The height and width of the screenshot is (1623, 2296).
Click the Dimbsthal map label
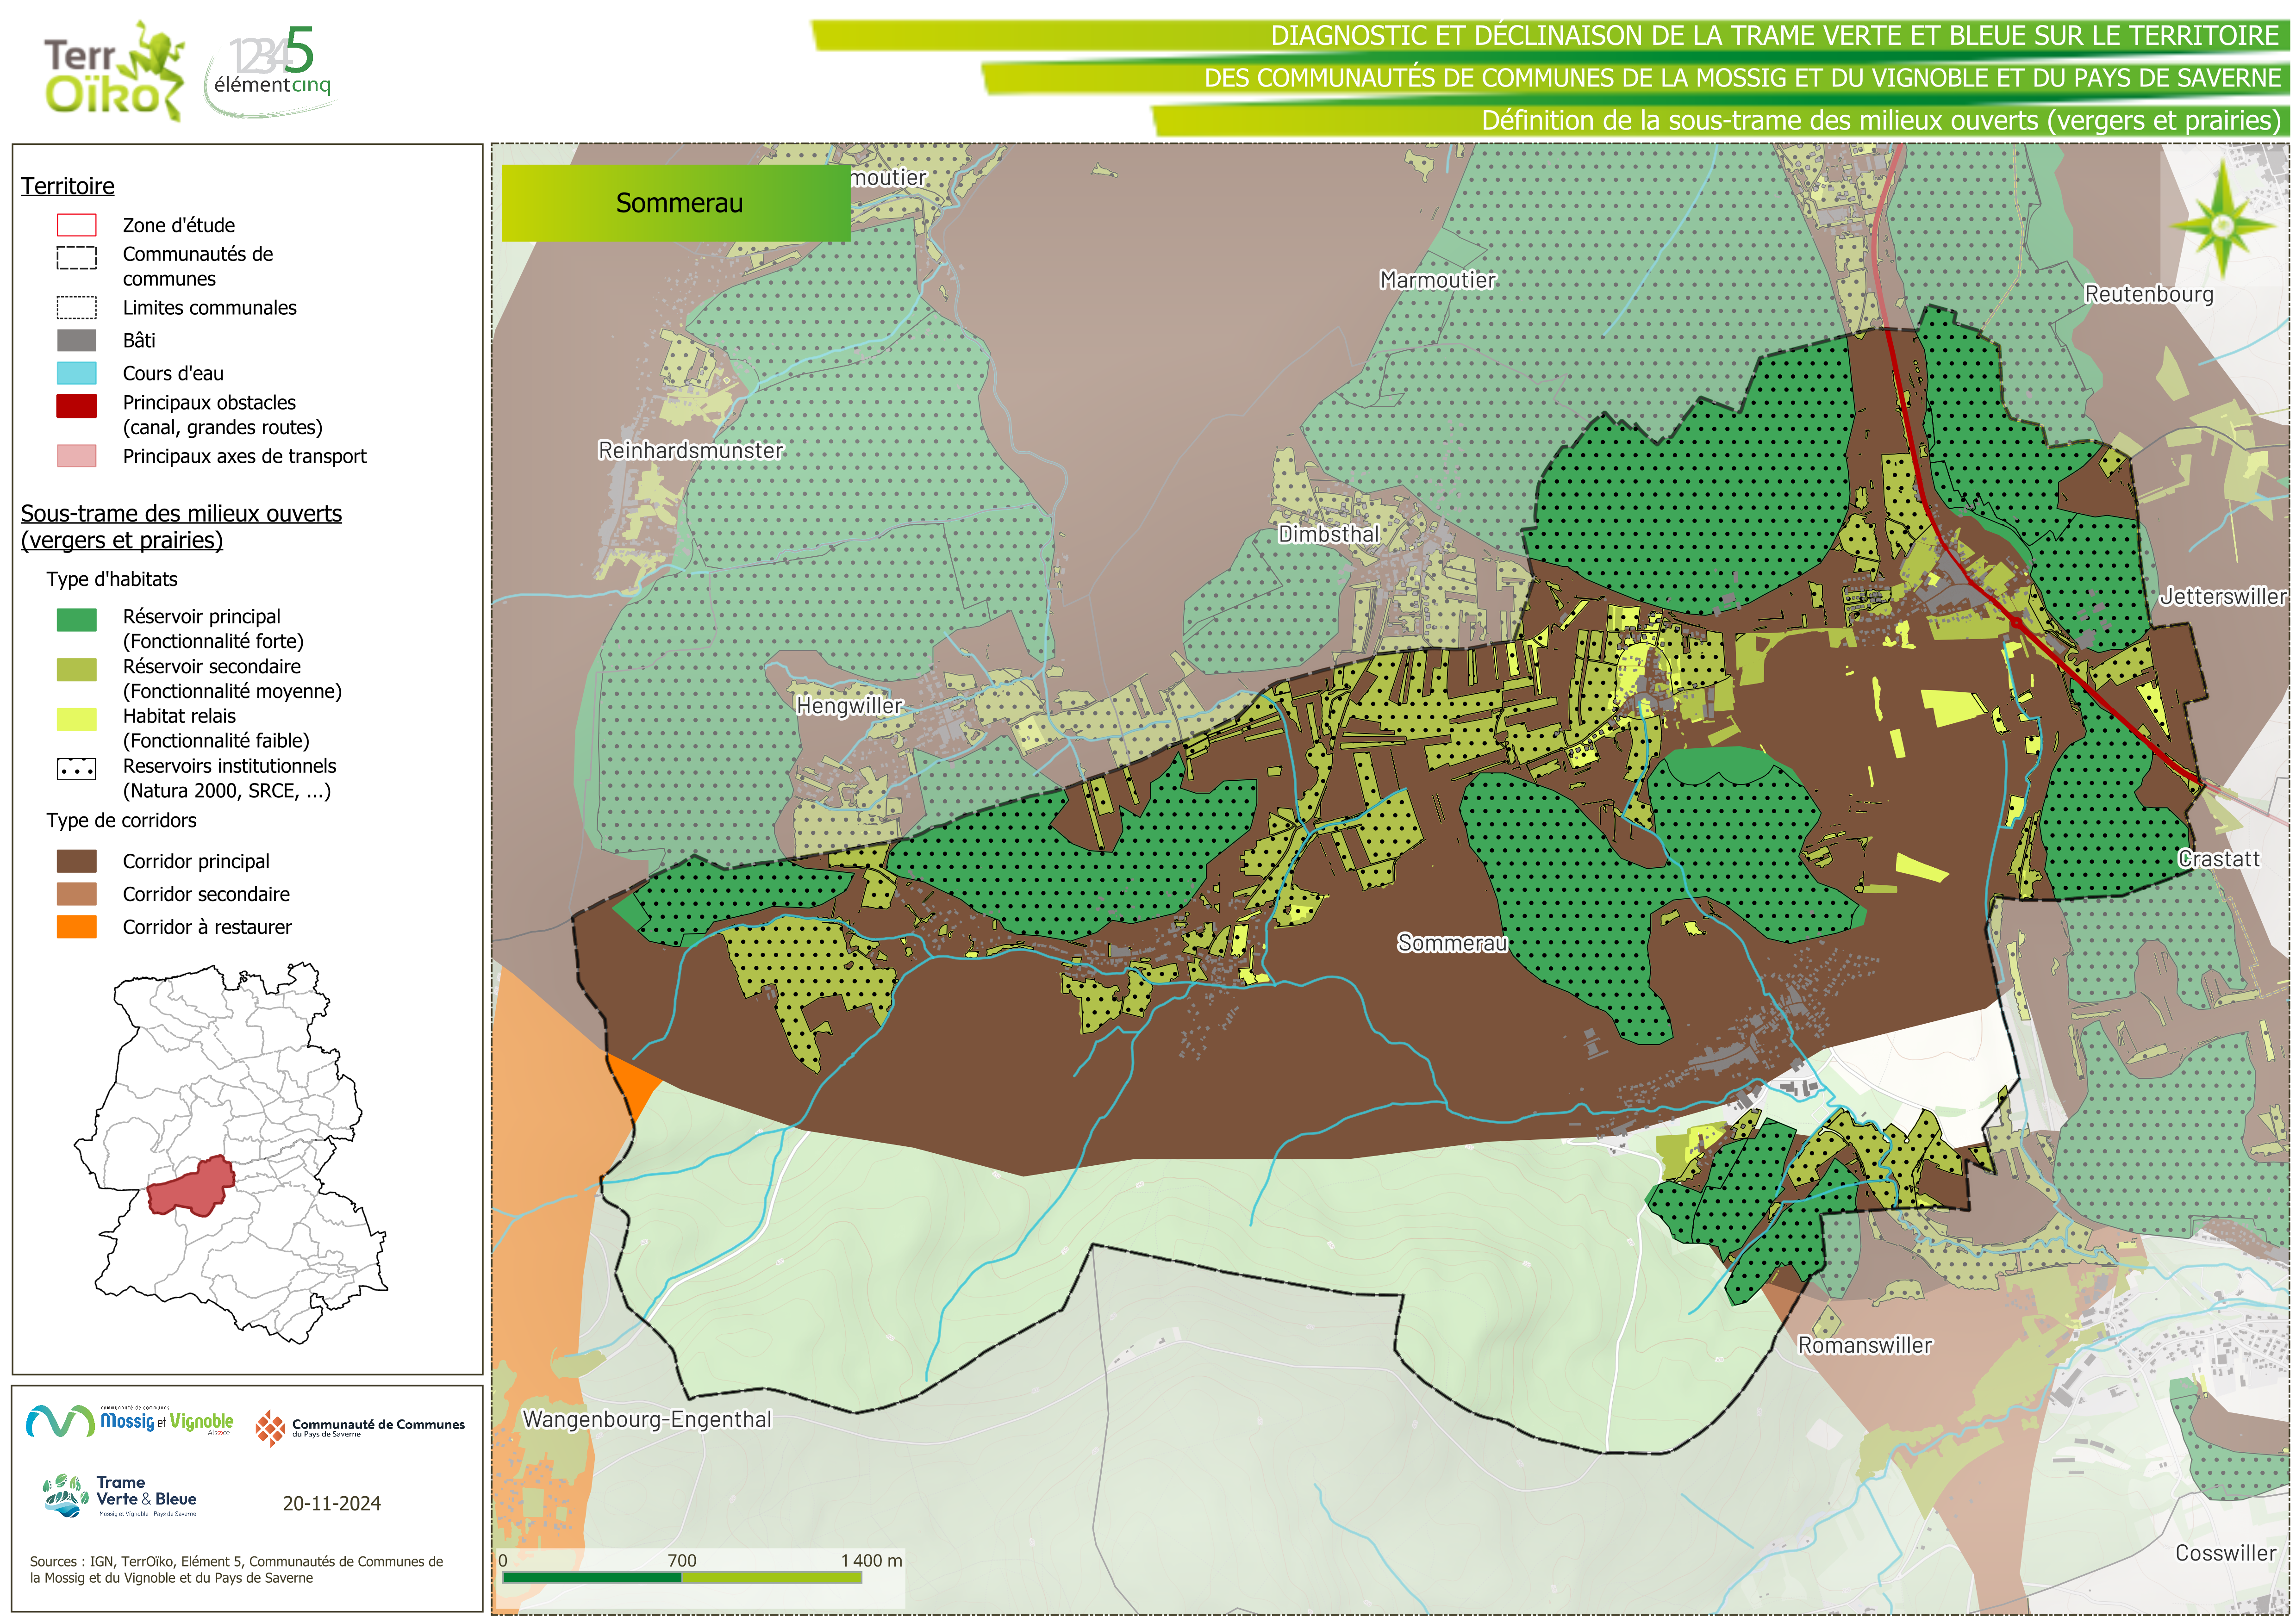(1328, 534)
